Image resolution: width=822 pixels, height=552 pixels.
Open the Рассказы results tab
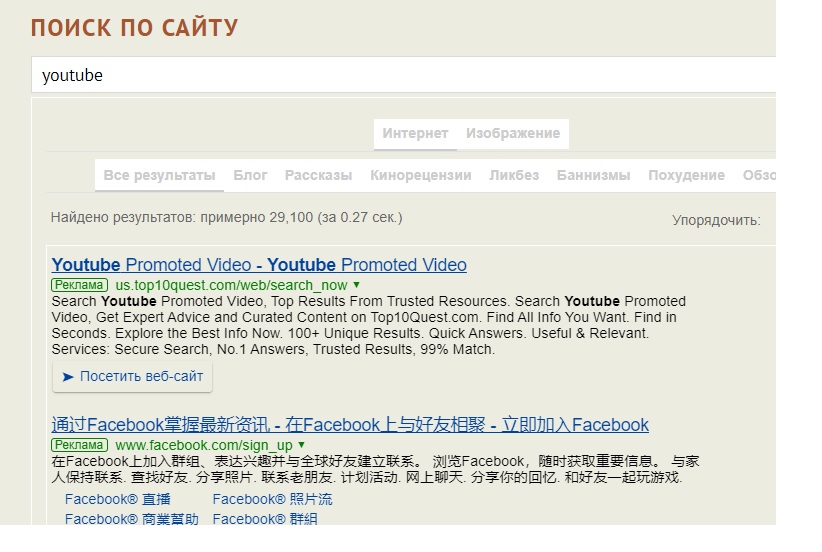[x=318, y=176]
